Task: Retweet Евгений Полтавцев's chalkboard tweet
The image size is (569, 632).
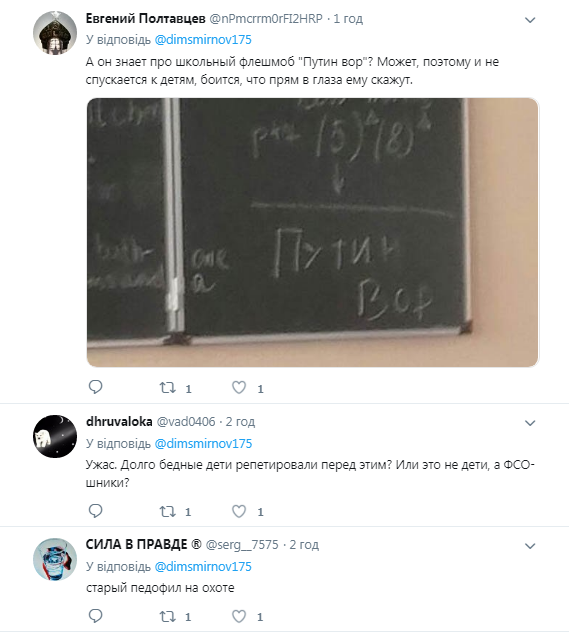Action: (x=167, y=388)
